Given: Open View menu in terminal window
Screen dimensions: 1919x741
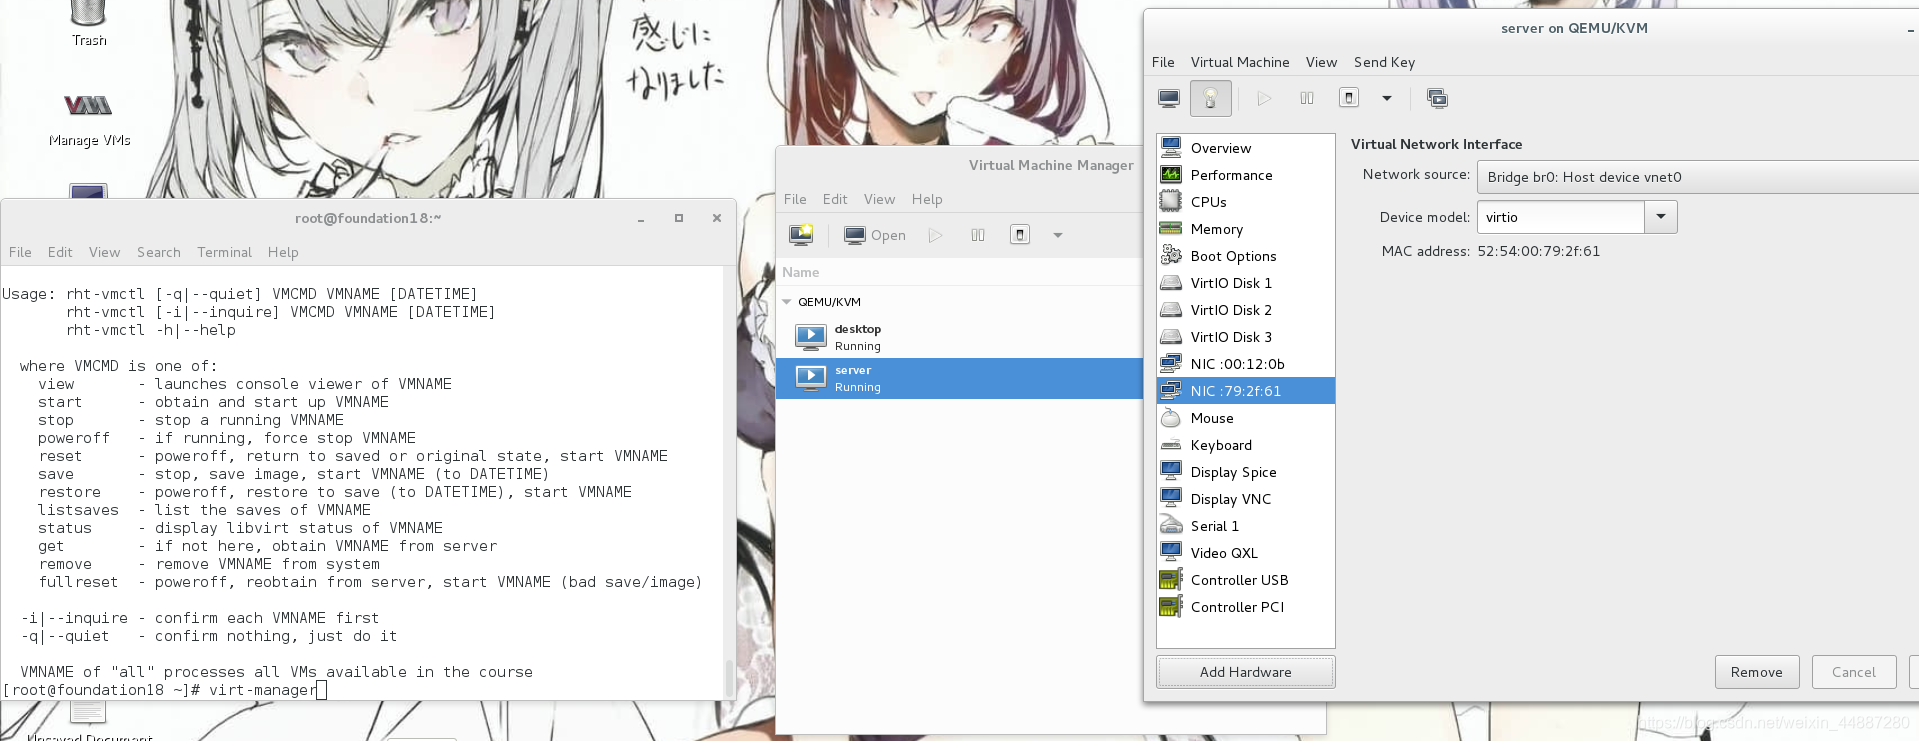Looking at the screenshot, I should pos(104,252).
